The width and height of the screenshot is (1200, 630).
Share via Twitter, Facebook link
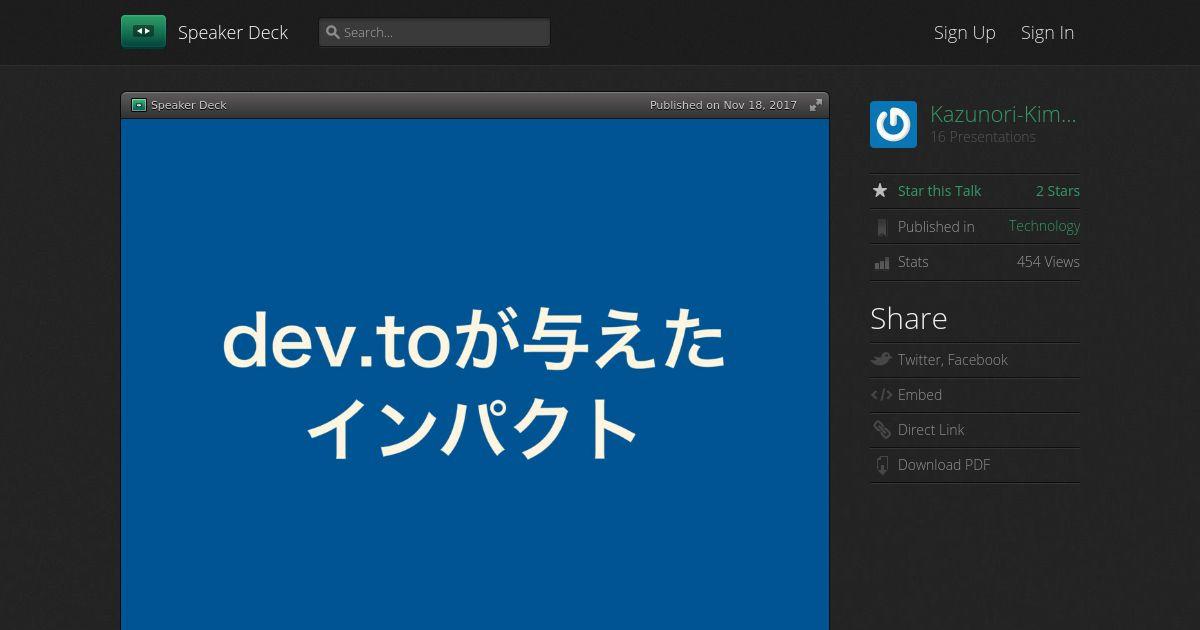[x=952, y=360]
